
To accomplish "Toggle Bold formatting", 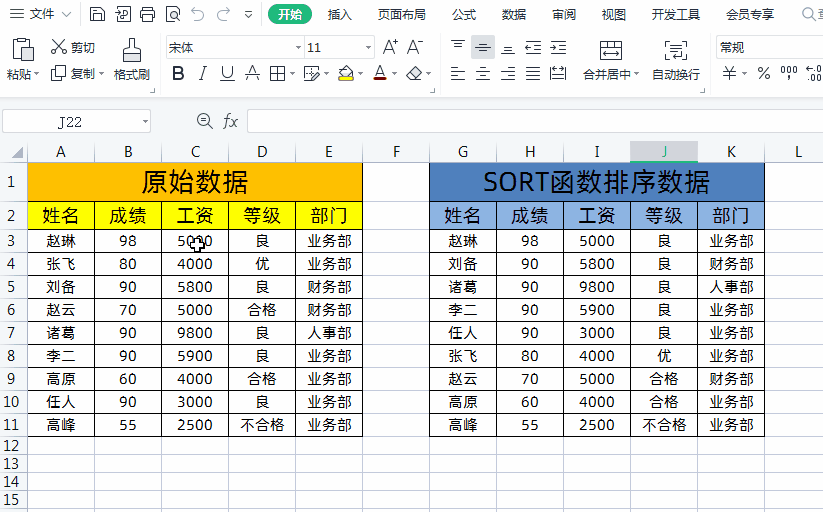I will (178, 73).
